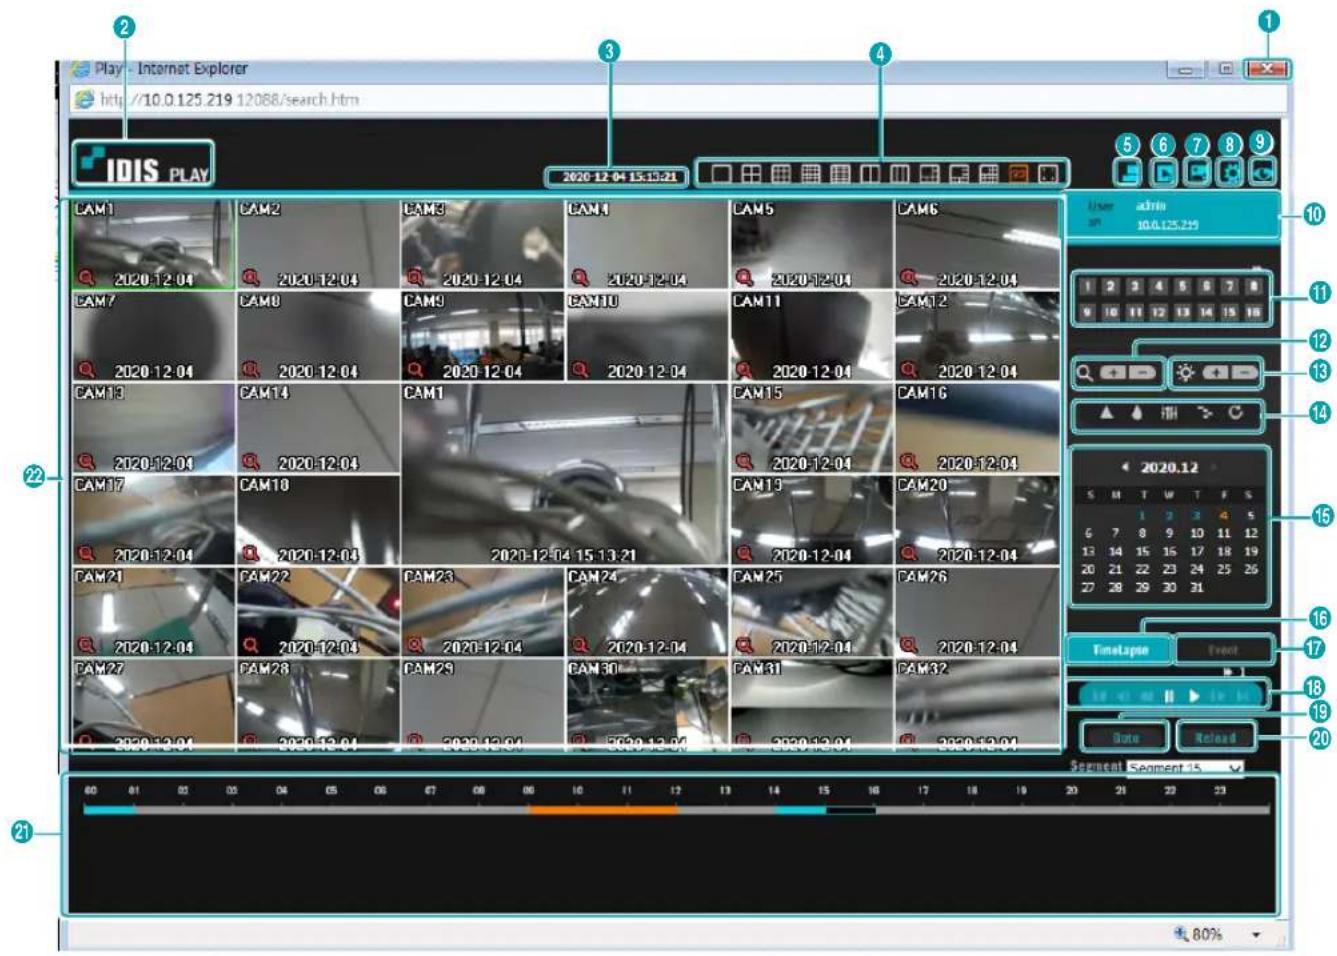The width and height of the screenshot is (1337, 956).
Task: Increase brightness with the plus button
Action: (1215, 373)
